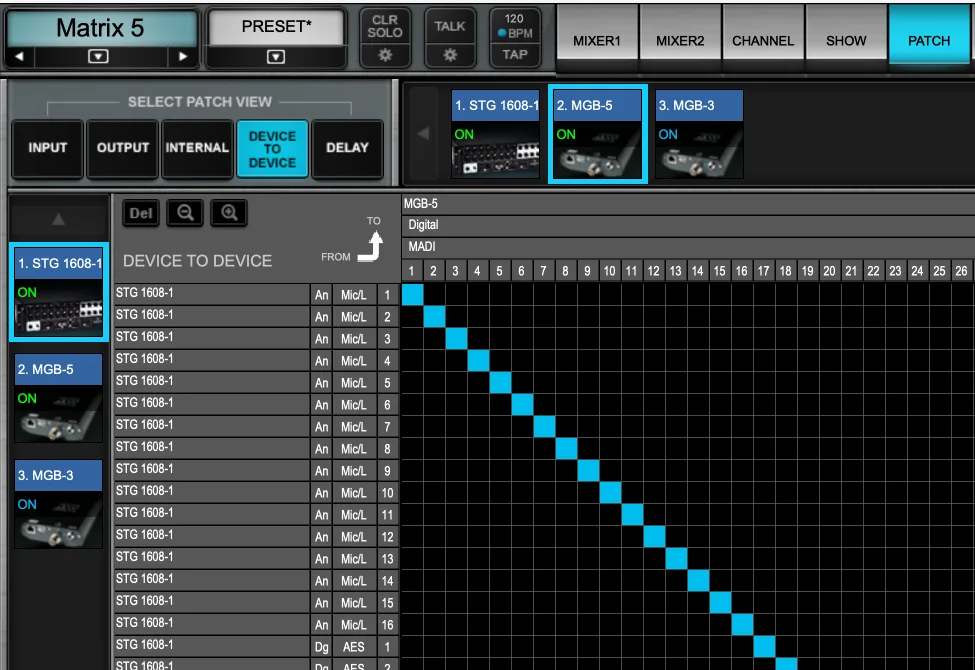Remove the patch from Mic/L 1 to MADI 1
This screenshot has width=975, height=670.
[412, 294]
